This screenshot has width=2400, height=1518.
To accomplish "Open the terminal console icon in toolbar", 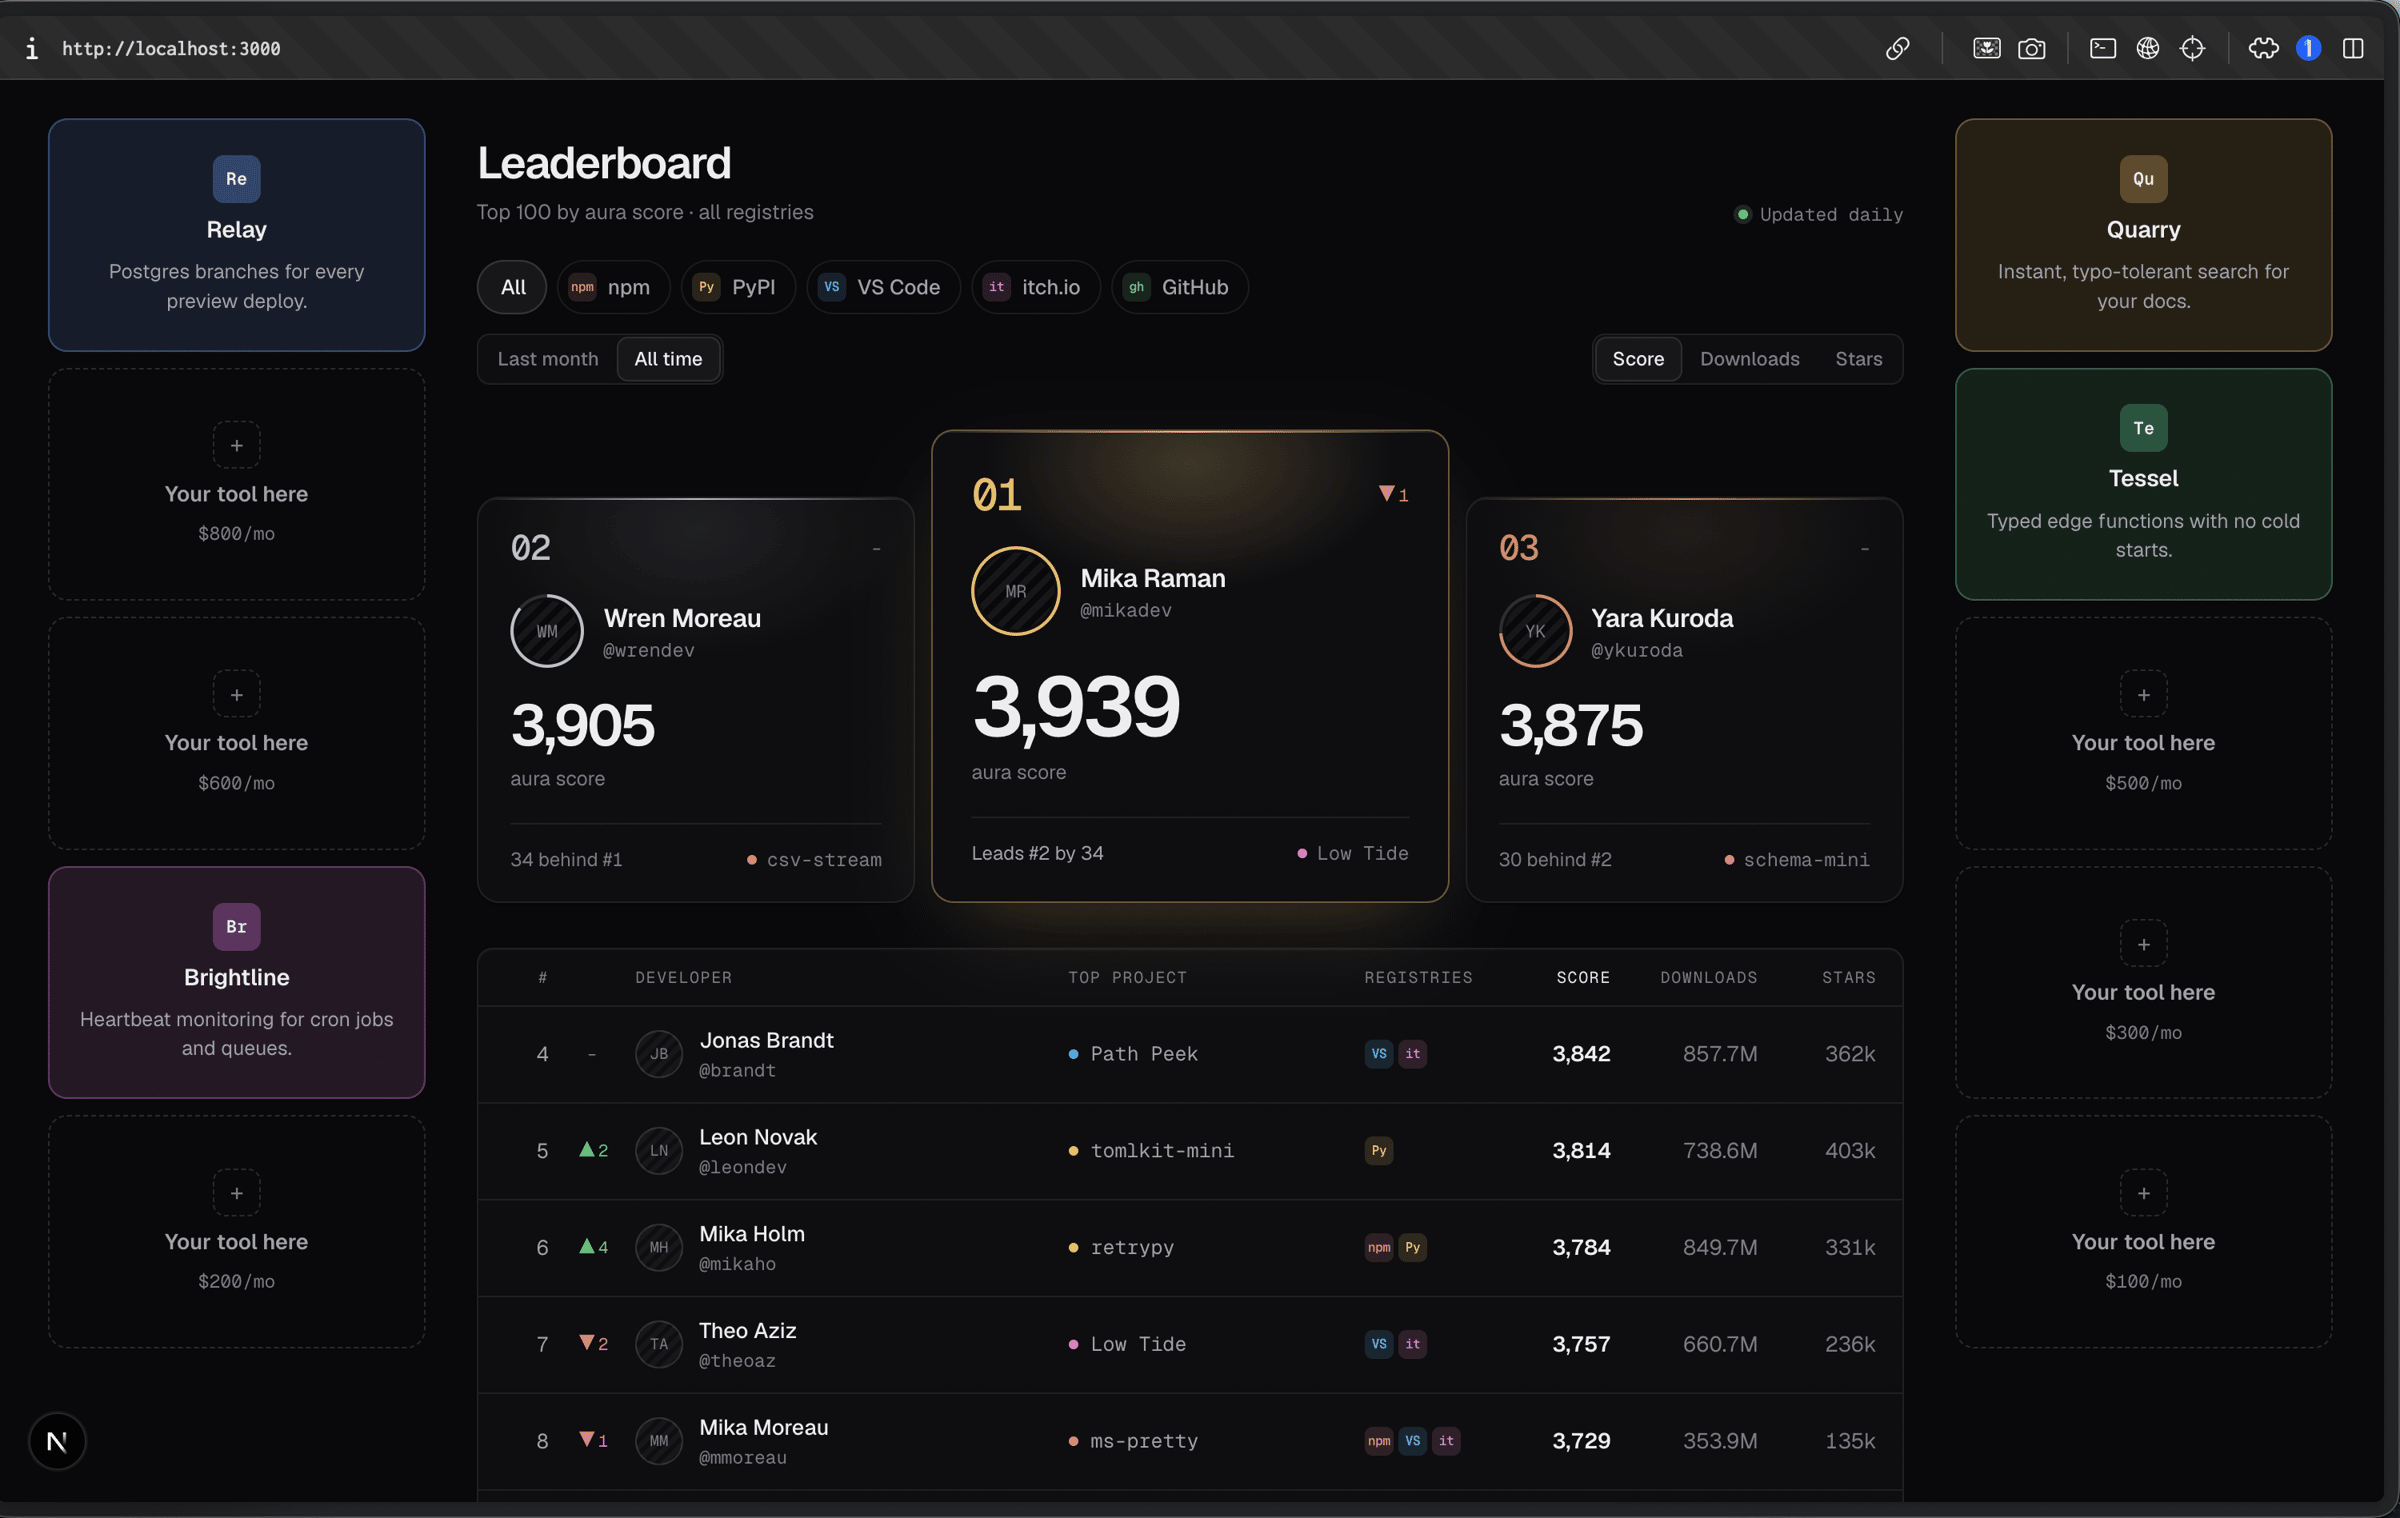I will (x=2103, y=48).
